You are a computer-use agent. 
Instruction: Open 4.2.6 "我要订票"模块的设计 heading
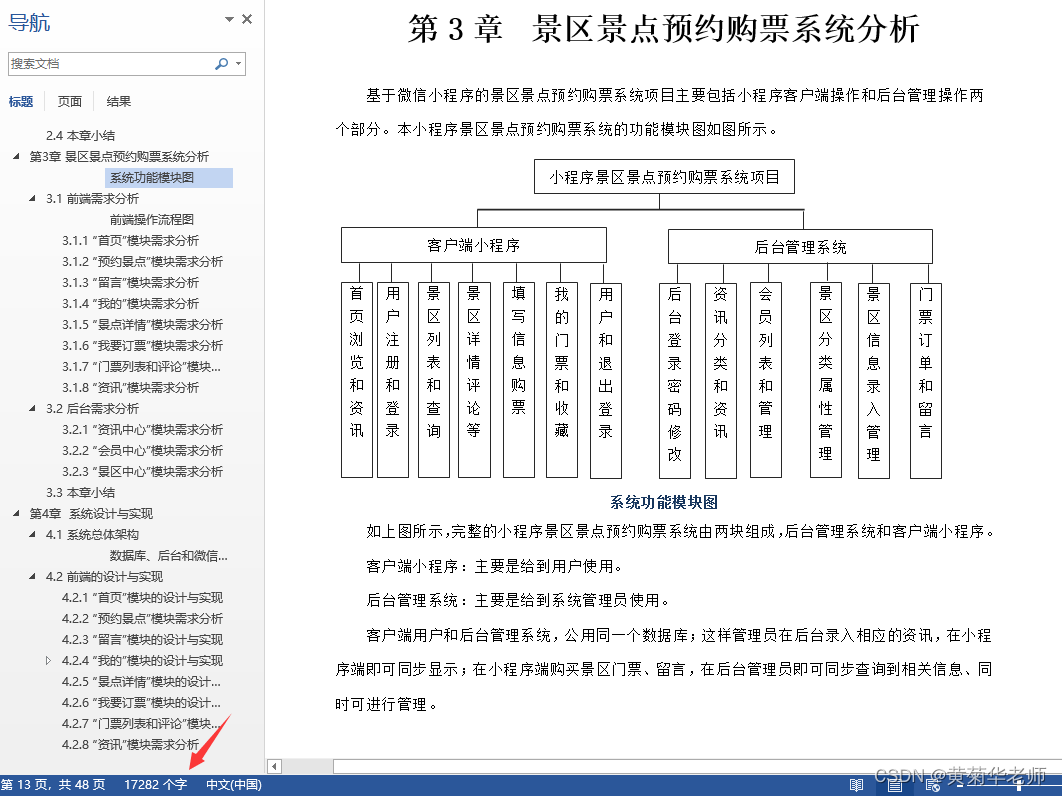pyautogui.click(x=142, y=703)
